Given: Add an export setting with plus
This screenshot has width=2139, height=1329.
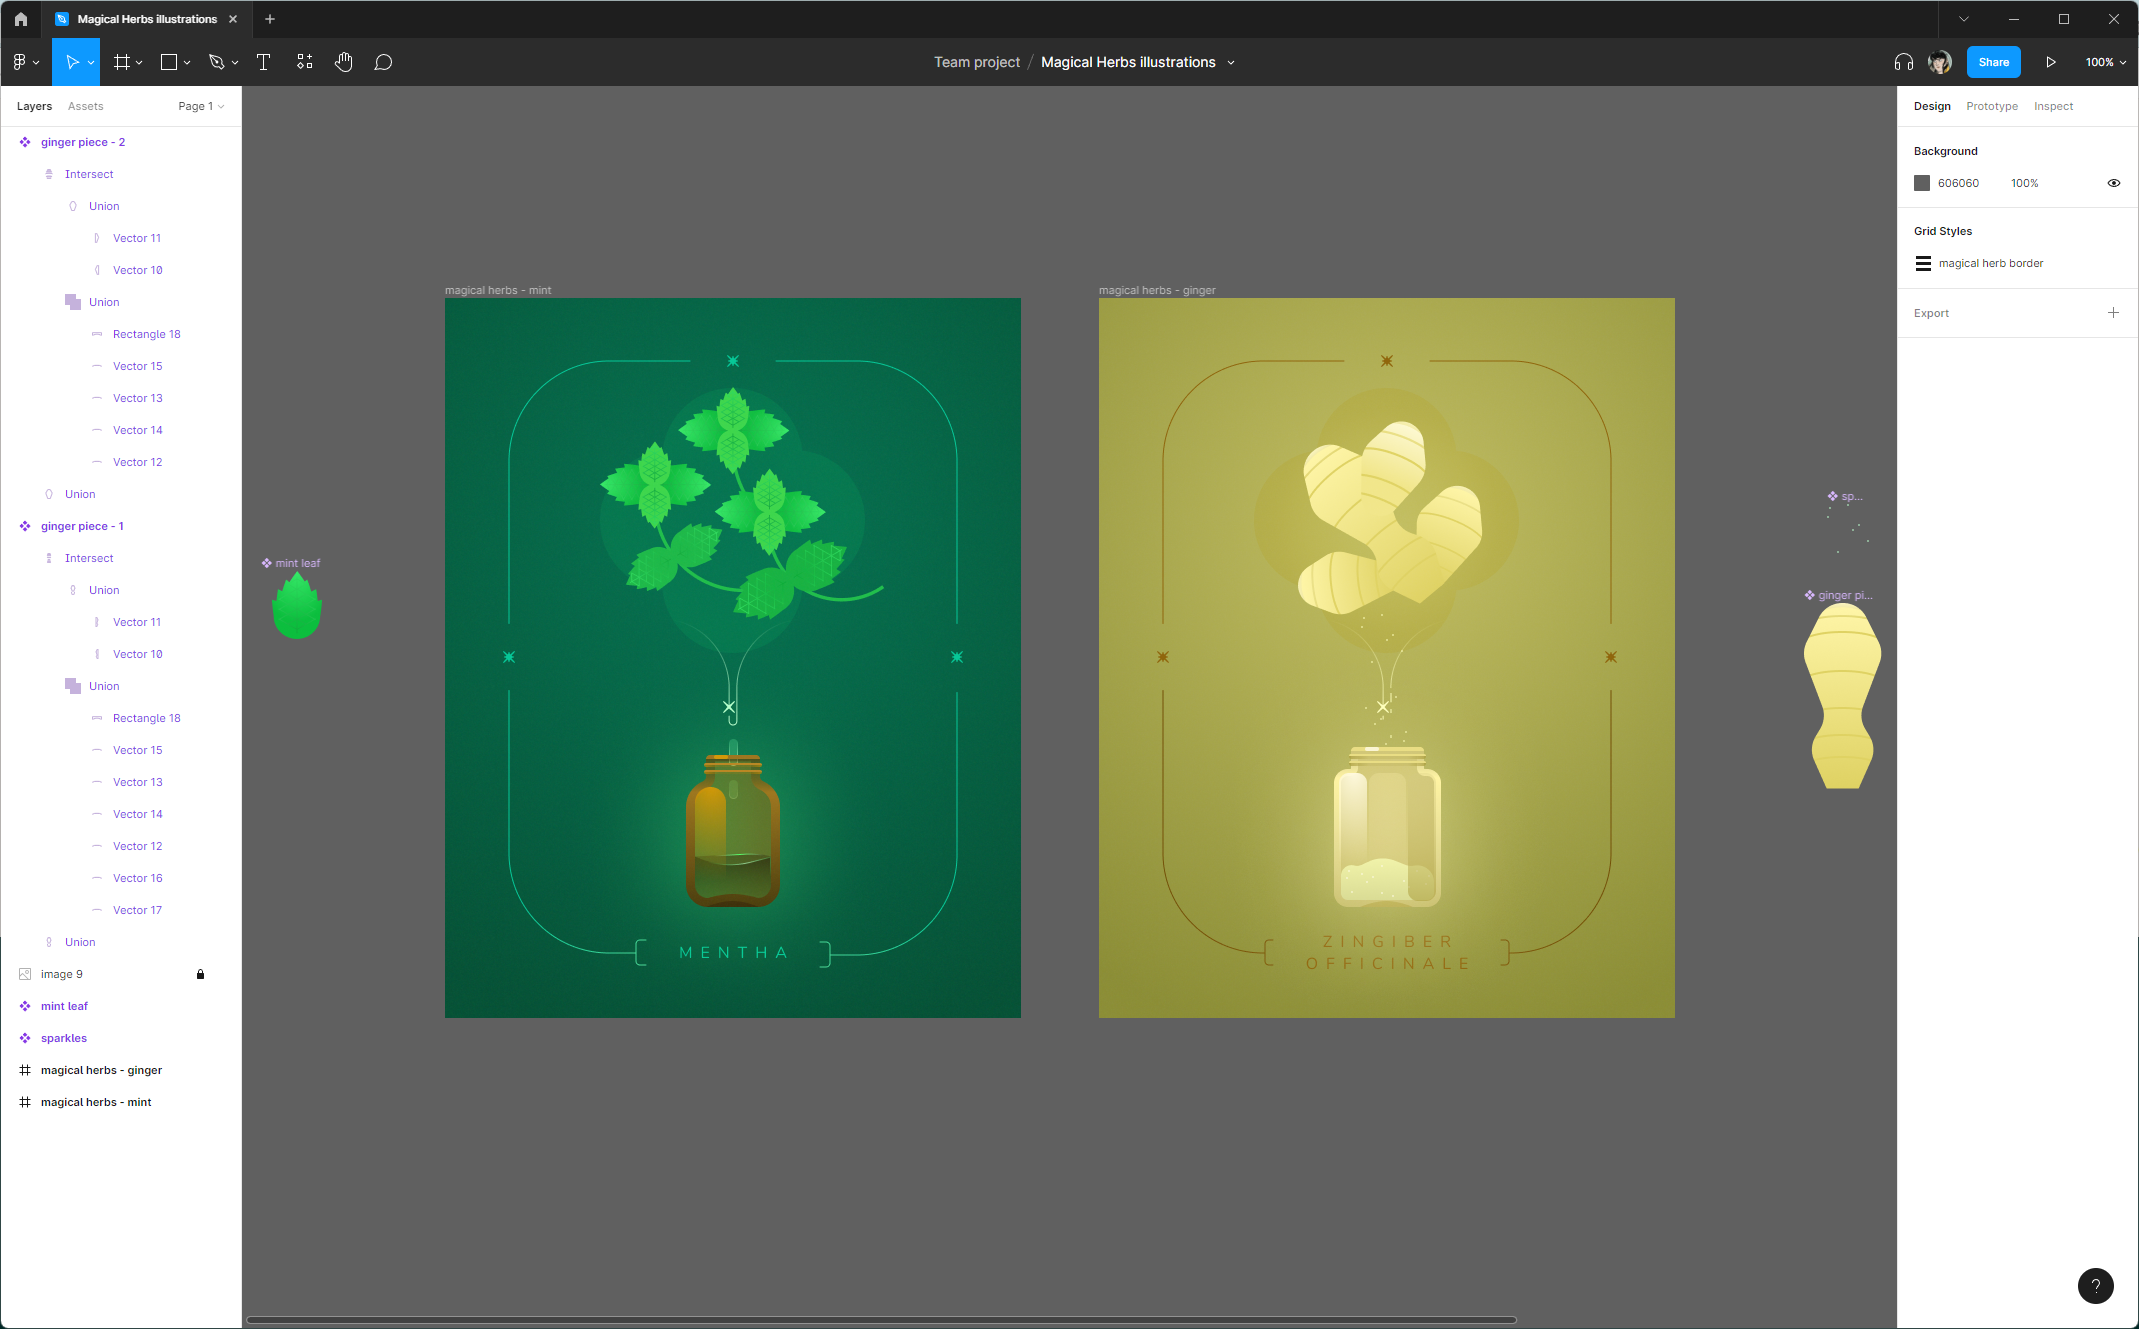Looking at the screenshot, I should point(2113,313).
